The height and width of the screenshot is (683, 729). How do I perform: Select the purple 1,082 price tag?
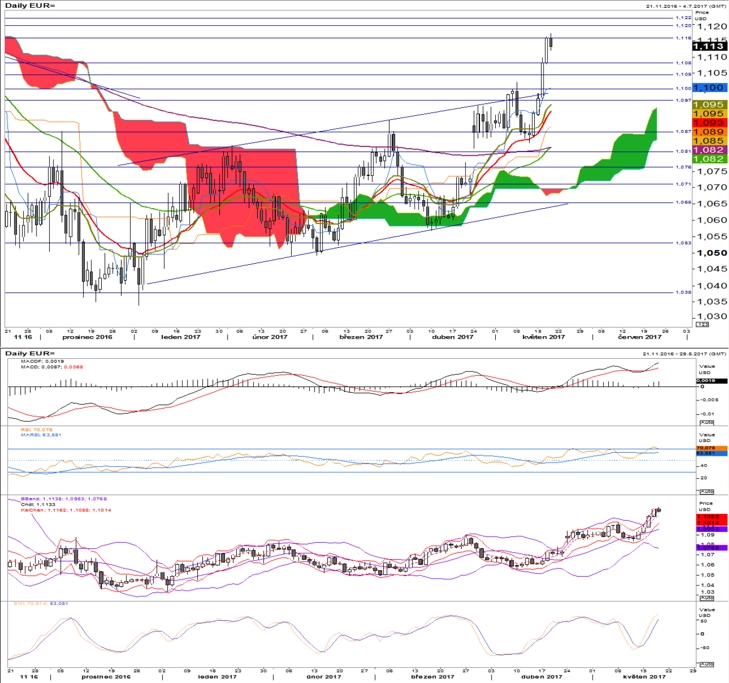709,150
